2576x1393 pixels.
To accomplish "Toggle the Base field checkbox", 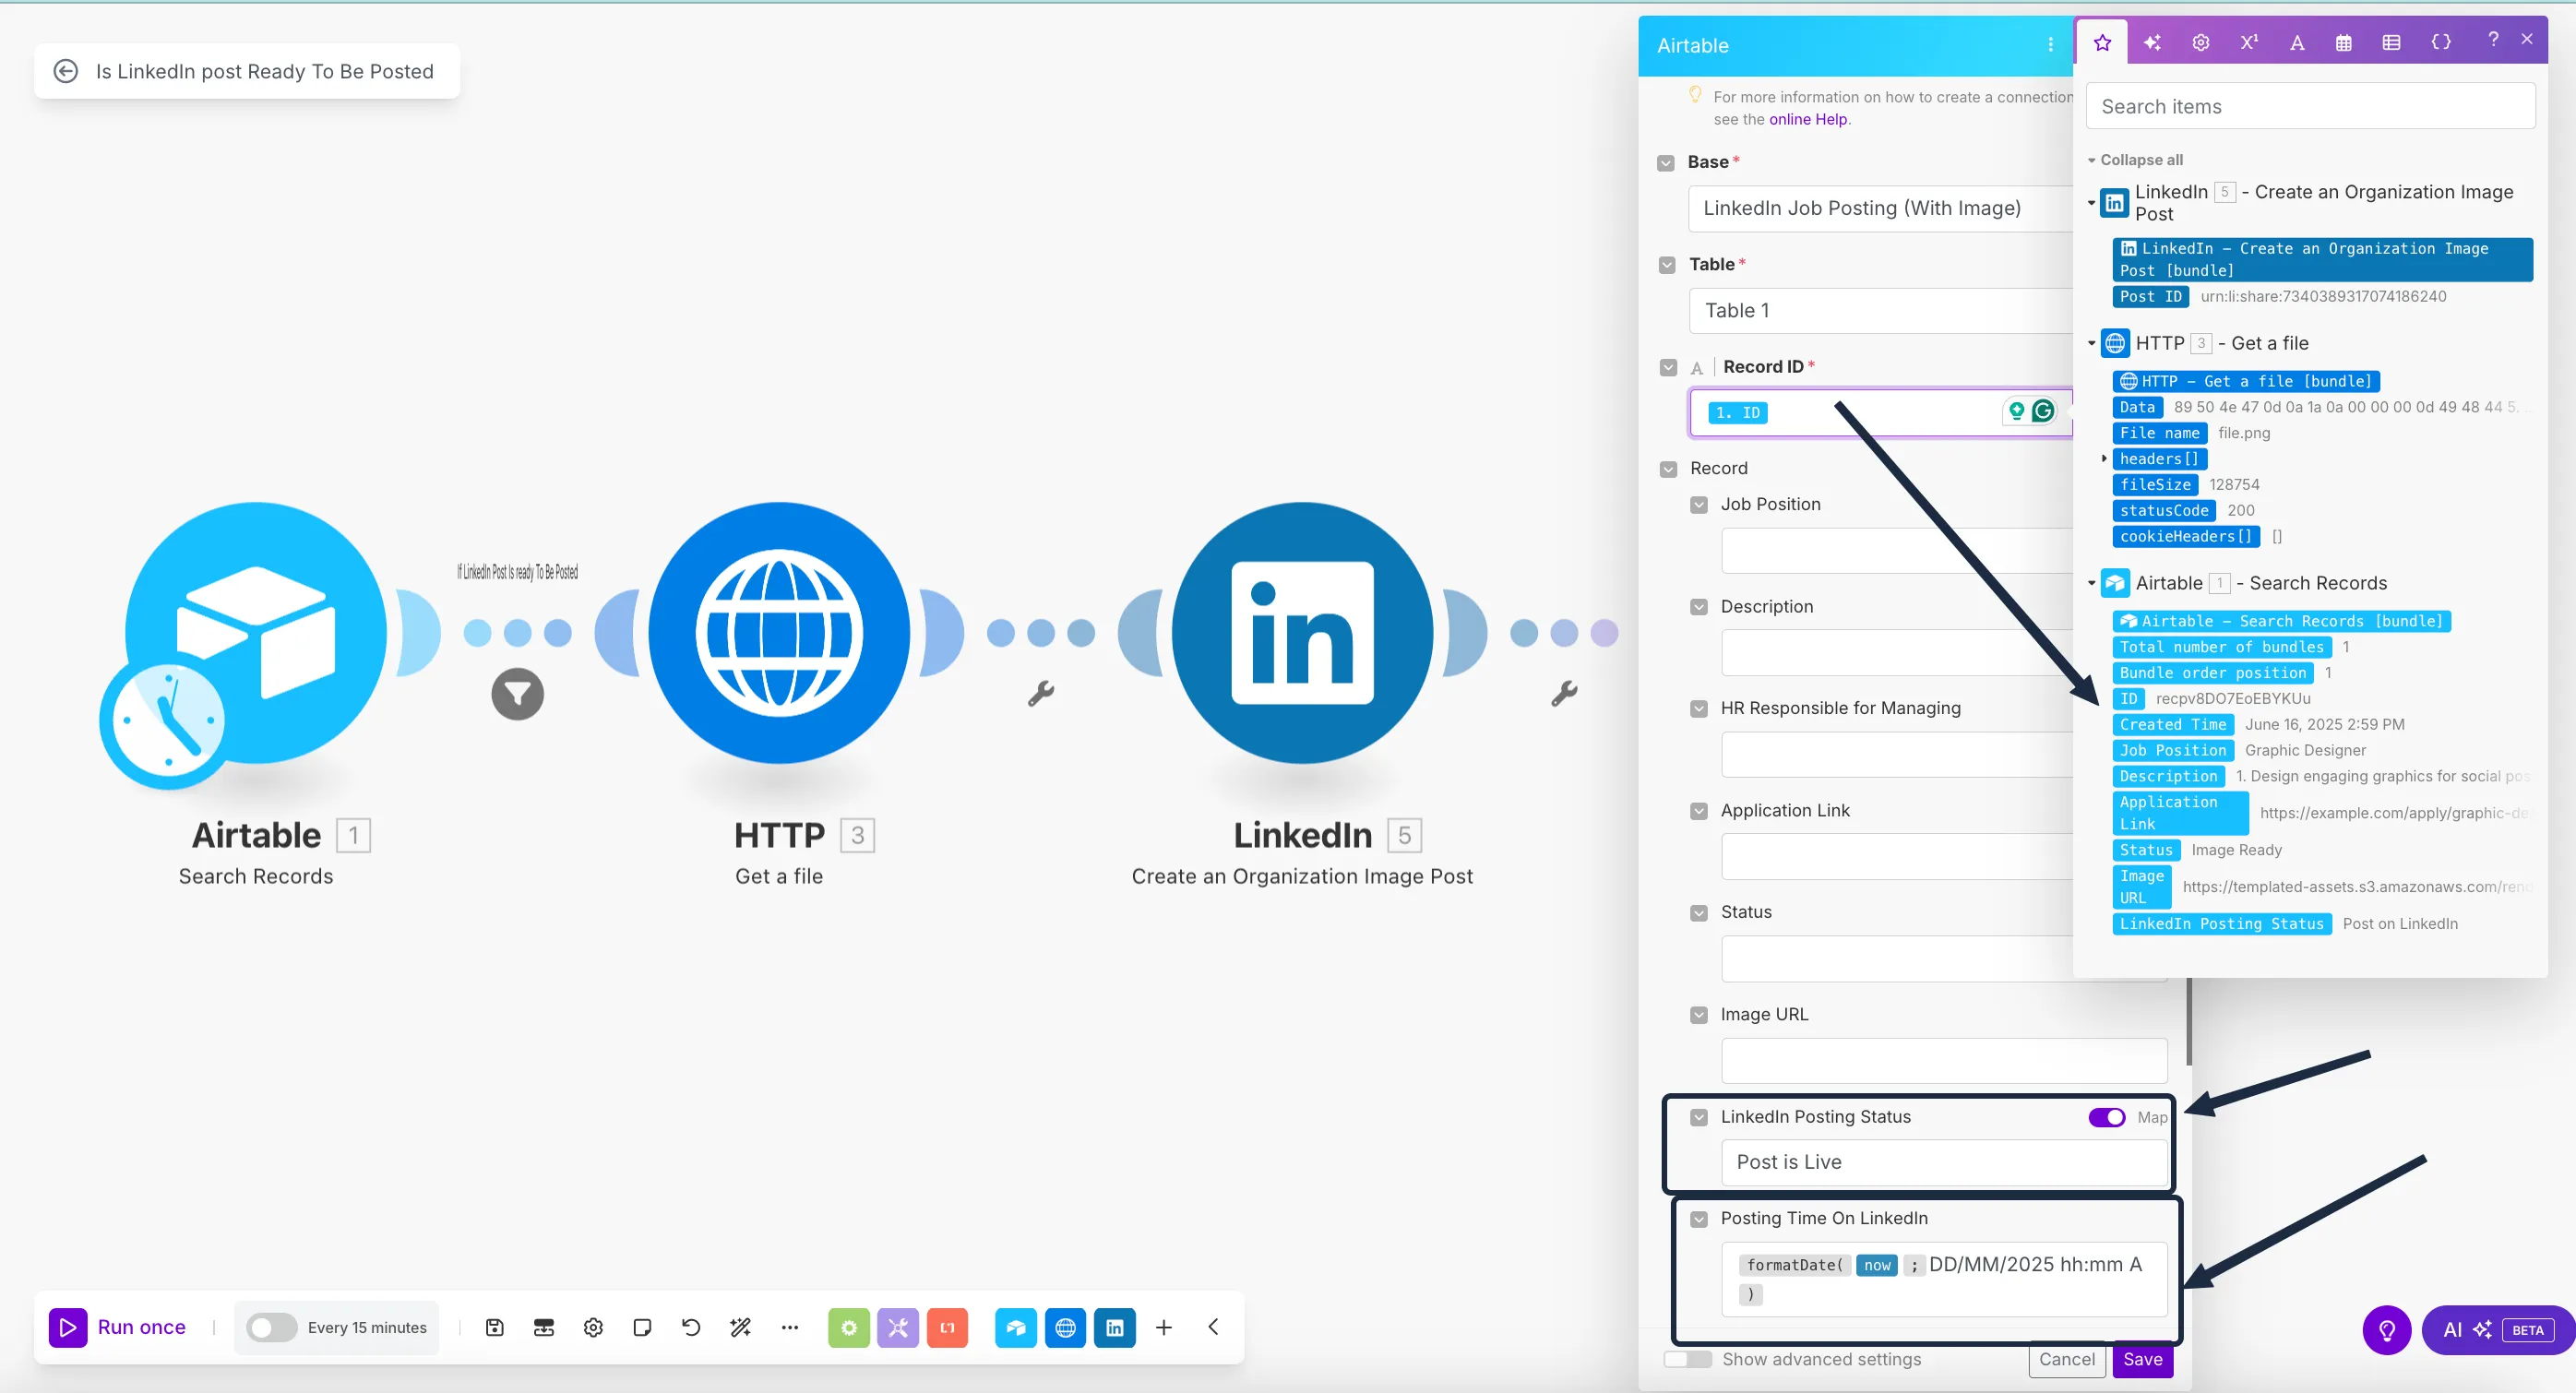I will (1665, 163).
